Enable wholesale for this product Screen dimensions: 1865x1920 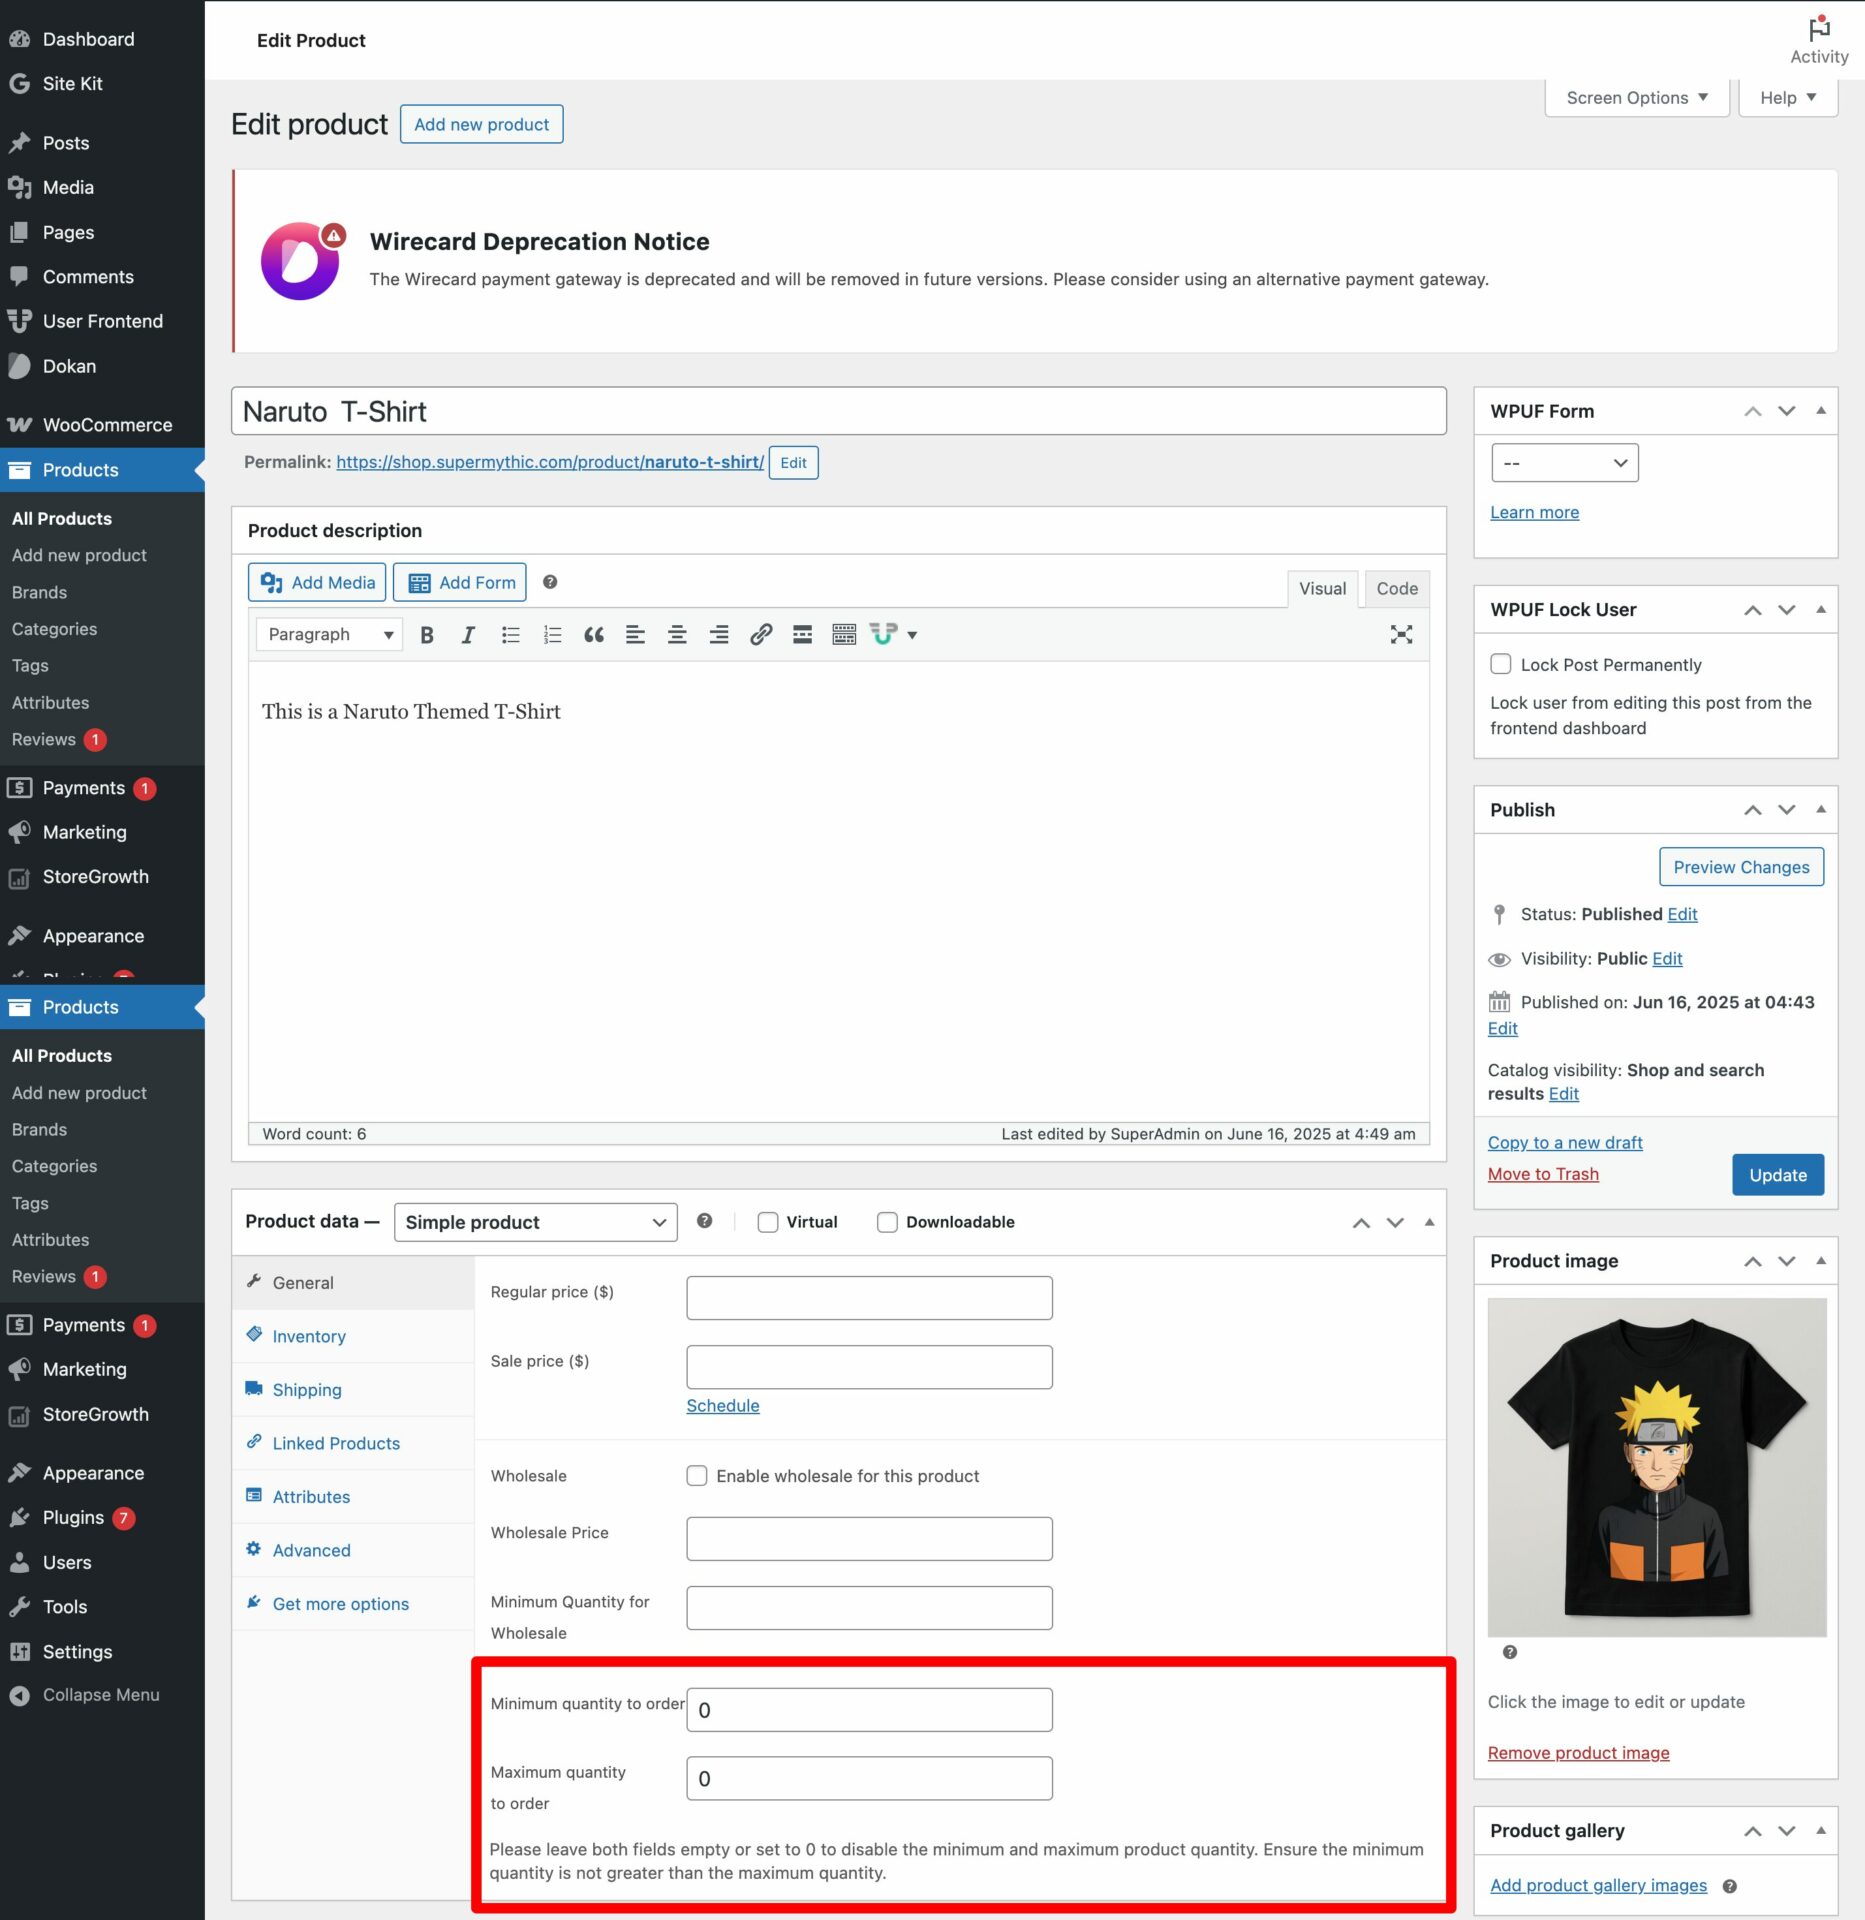(697, 1476)
